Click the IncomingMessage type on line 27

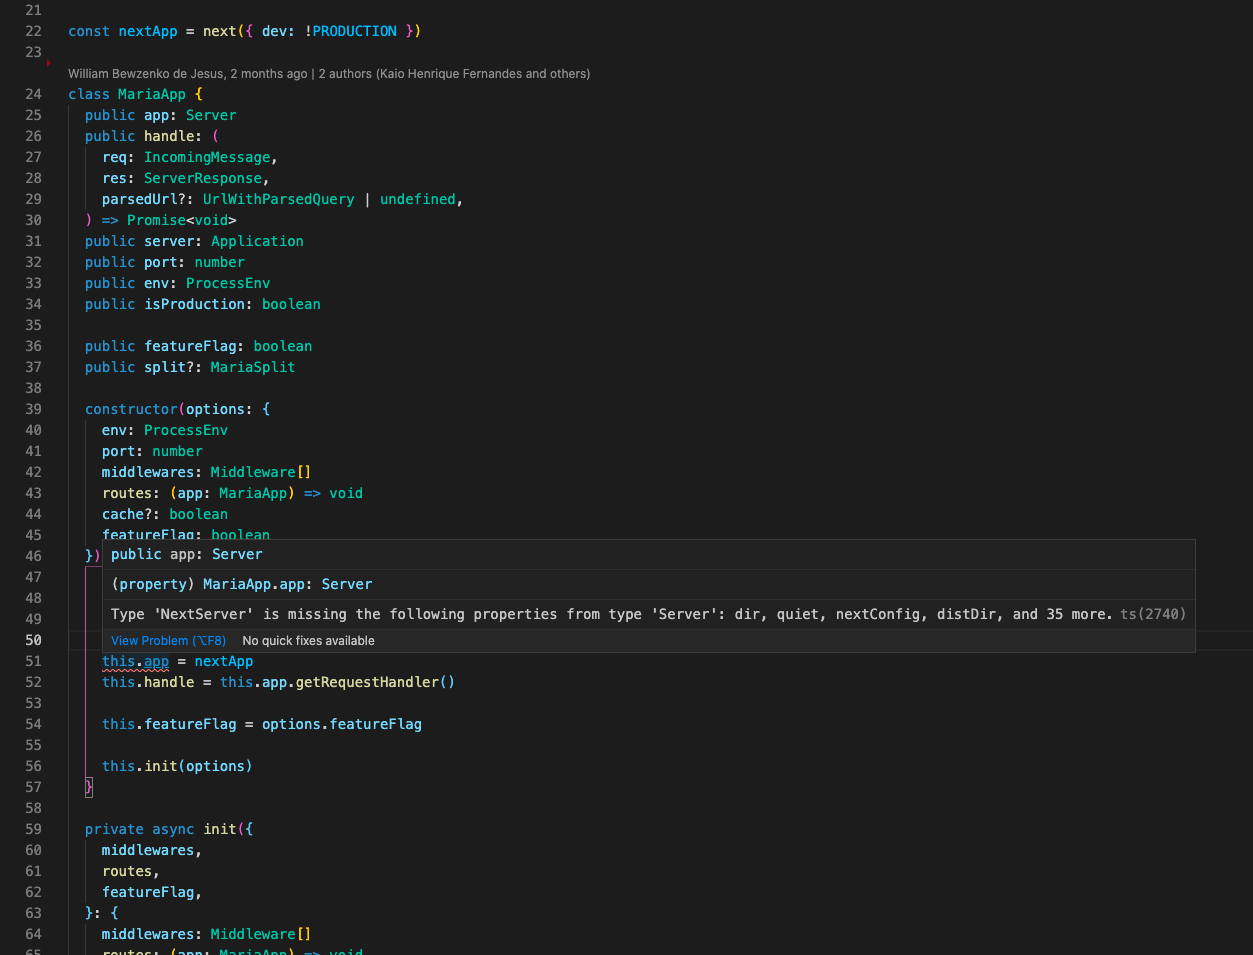[206, 157]
